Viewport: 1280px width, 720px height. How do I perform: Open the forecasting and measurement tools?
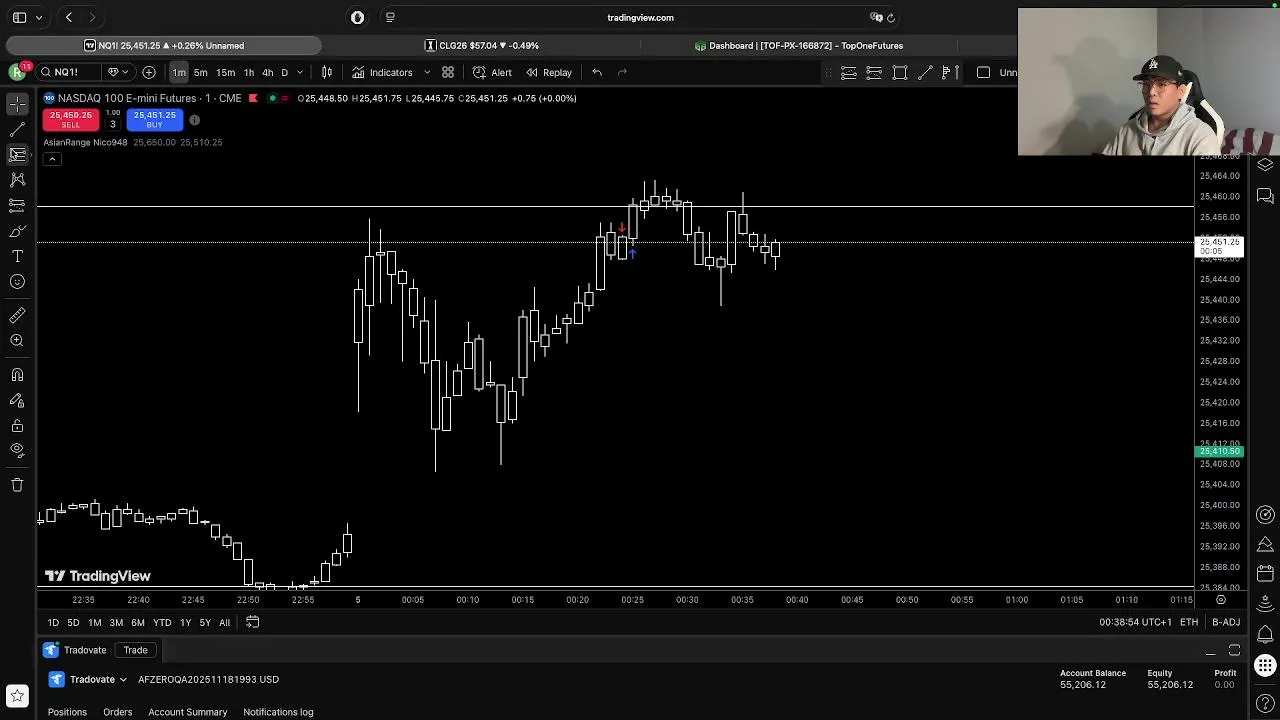17,205
